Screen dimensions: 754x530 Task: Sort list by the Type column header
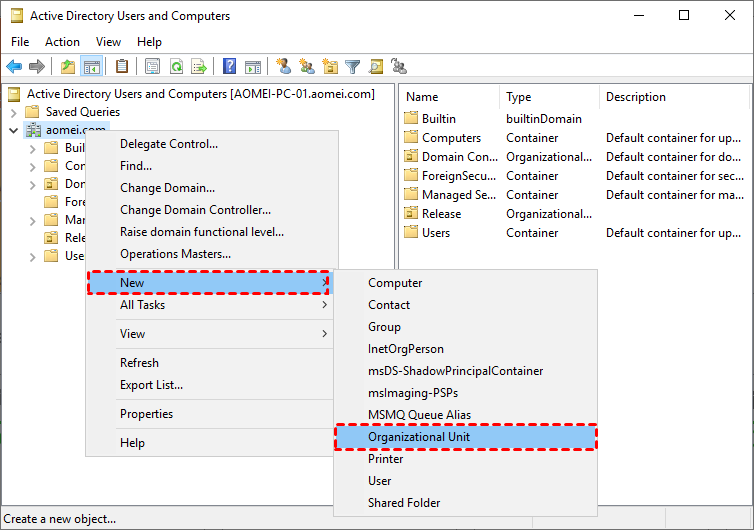click(x=518, y=97)
